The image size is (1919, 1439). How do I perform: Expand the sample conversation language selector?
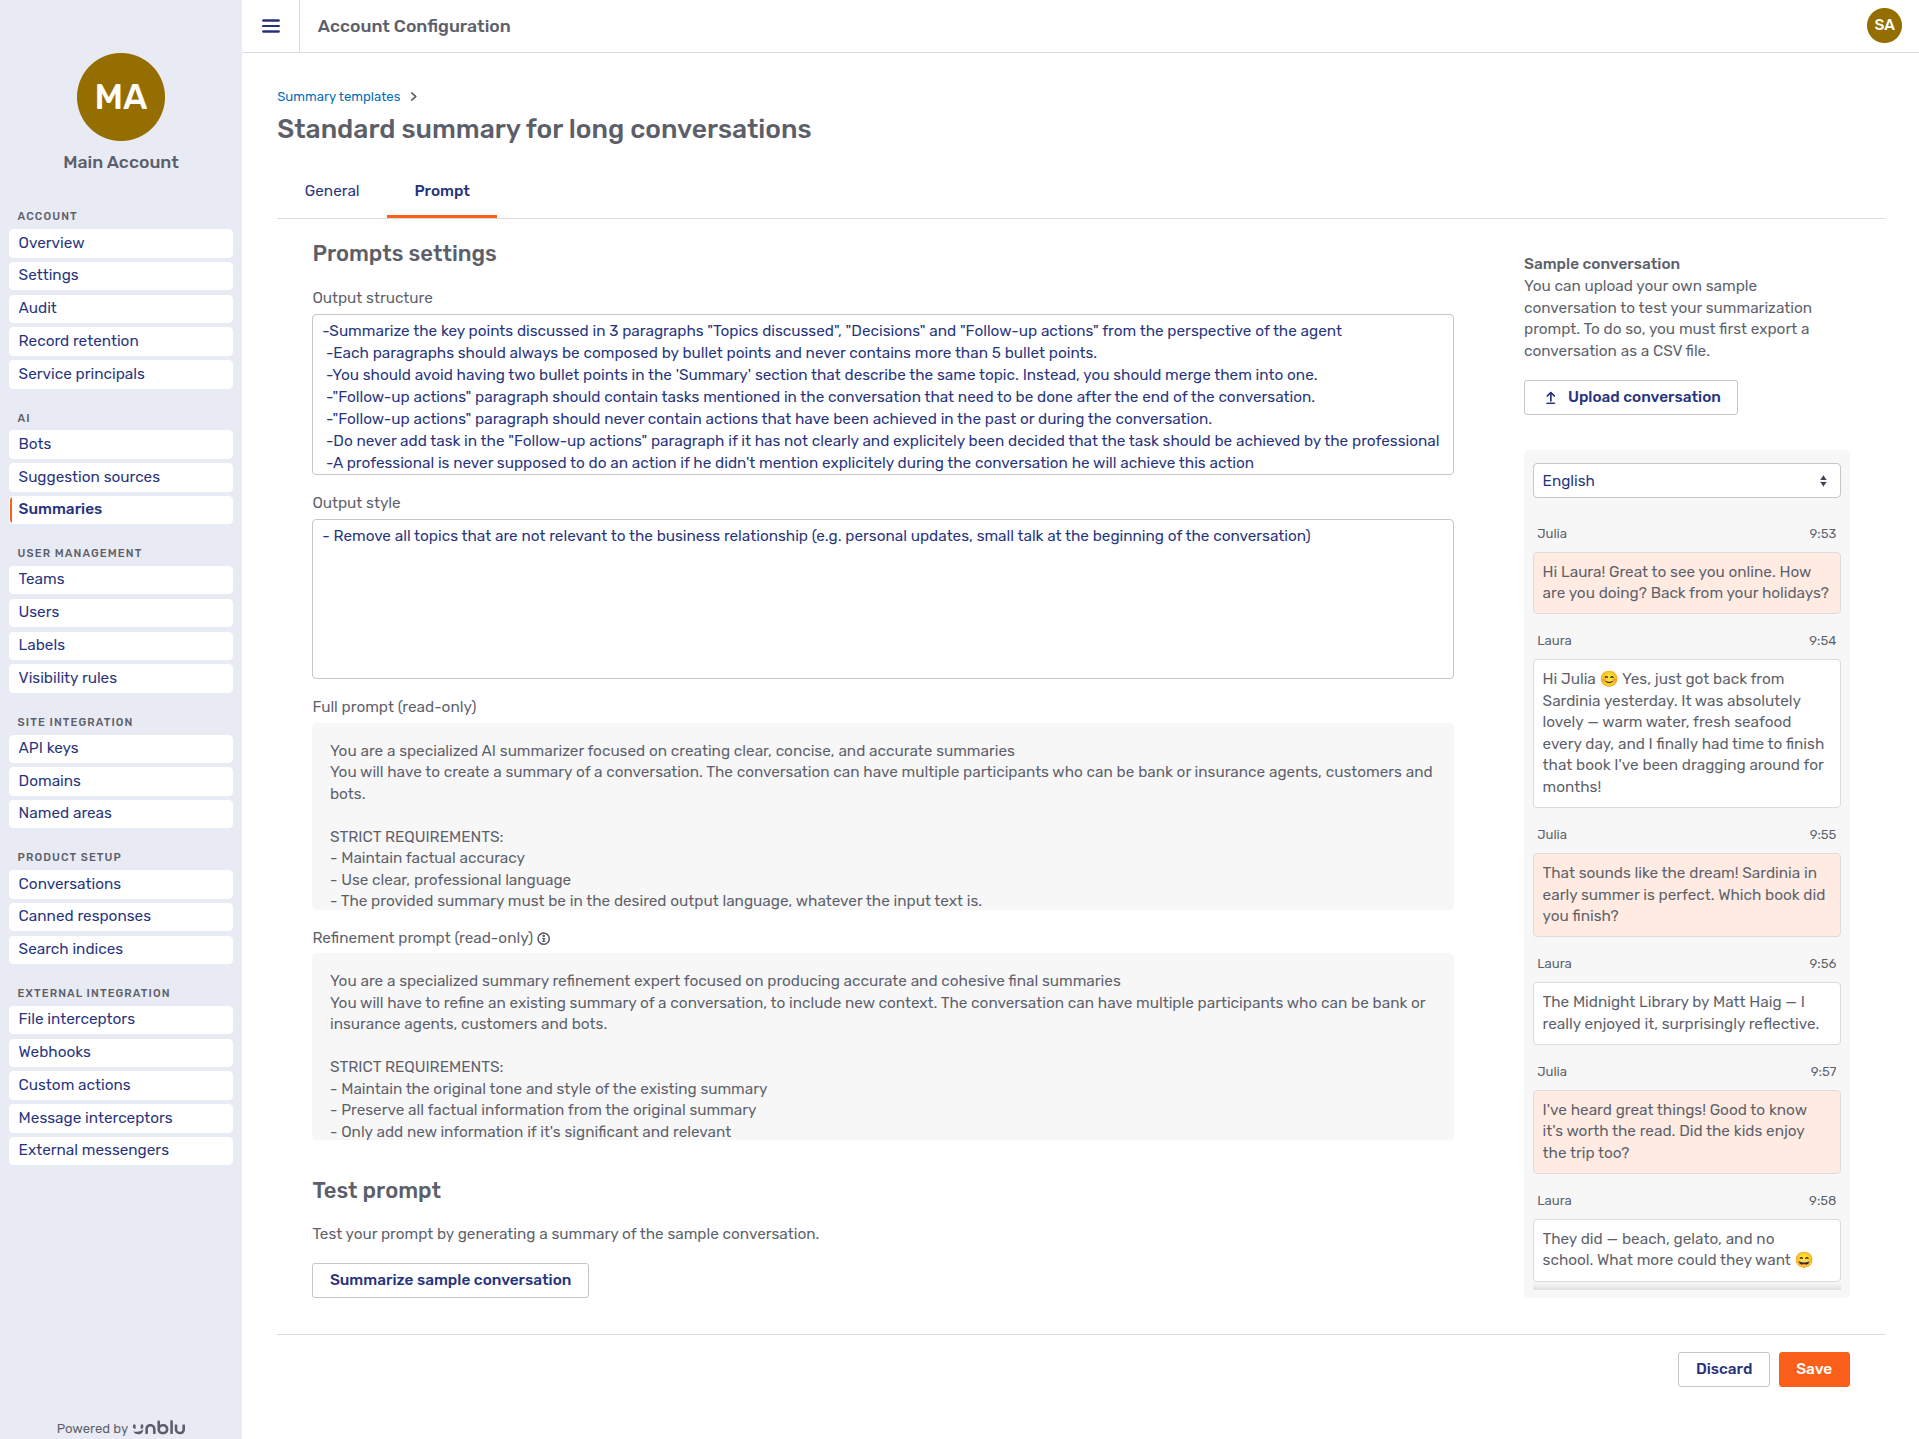click(x=1685, y=481)
